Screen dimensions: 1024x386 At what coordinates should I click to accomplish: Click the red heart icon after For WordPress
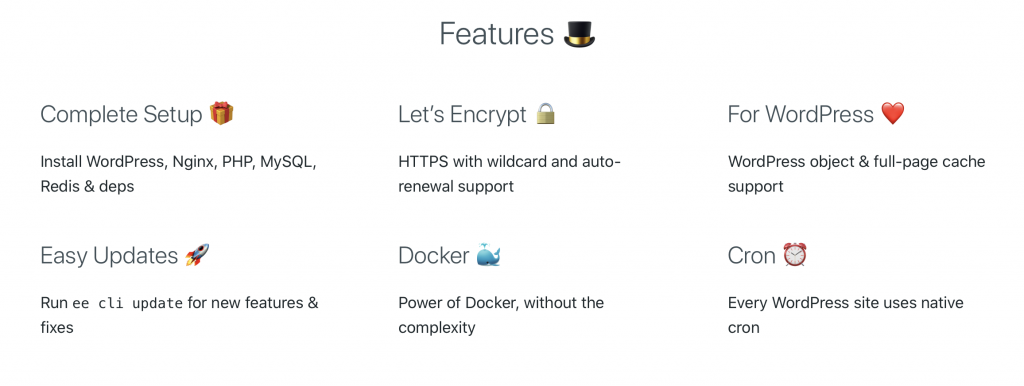coord(893,114)
